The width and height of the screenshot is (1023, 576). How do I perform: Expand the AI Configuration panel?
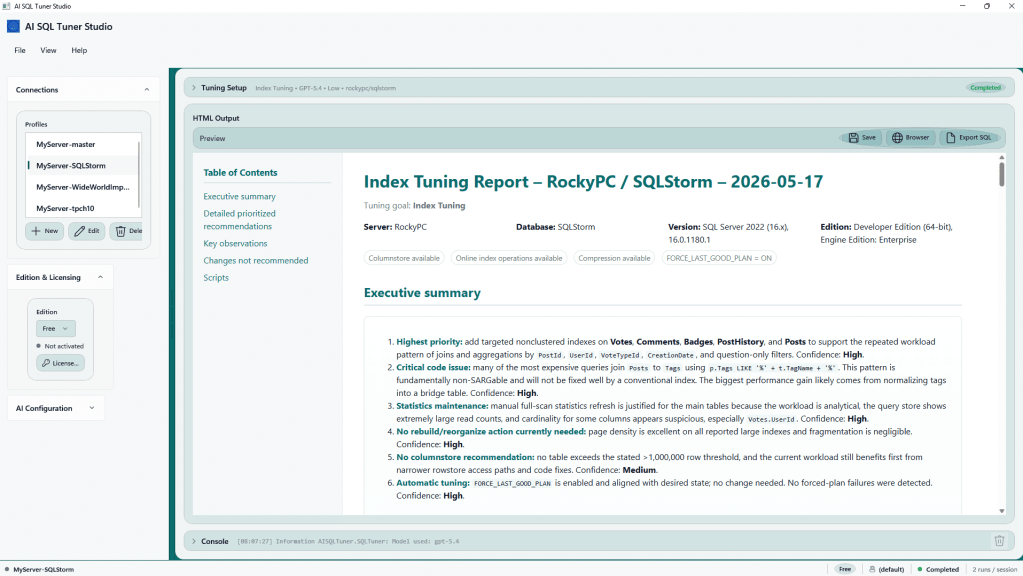(92, 408)
